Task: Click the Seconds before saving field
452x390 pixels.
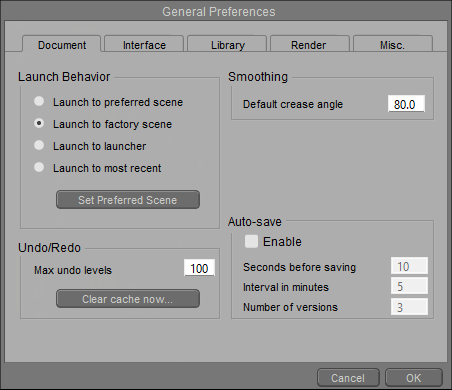Action: point(409,266)
